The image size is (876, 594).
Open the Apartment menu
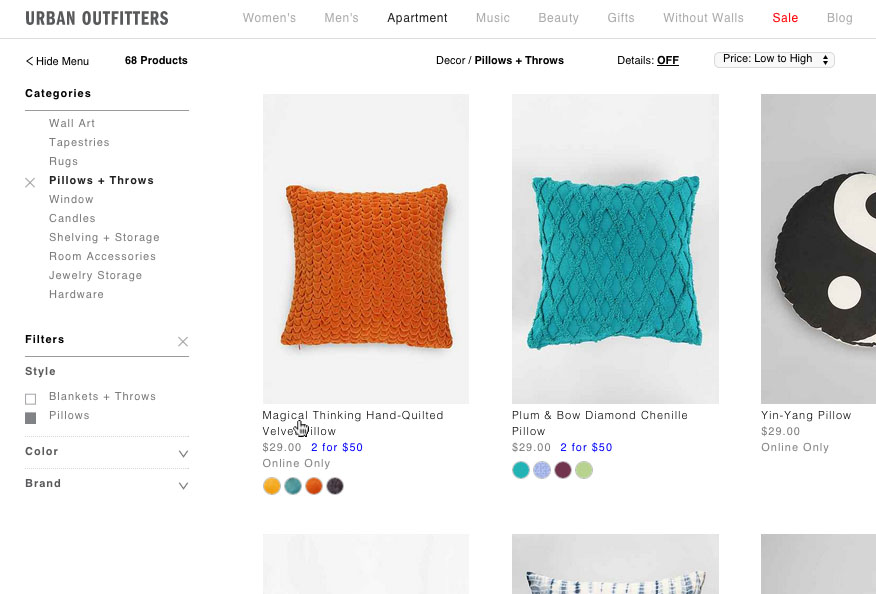417,18
